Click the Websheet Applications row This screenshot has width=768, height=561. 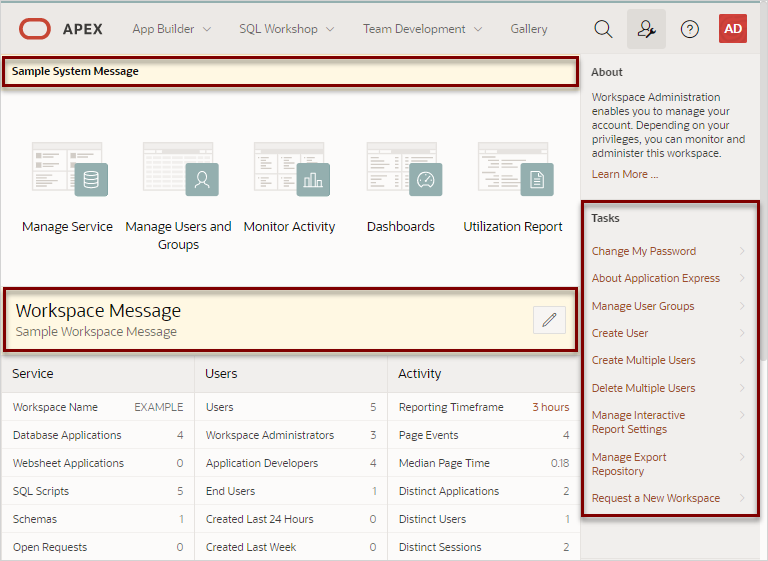pos(98,463)
